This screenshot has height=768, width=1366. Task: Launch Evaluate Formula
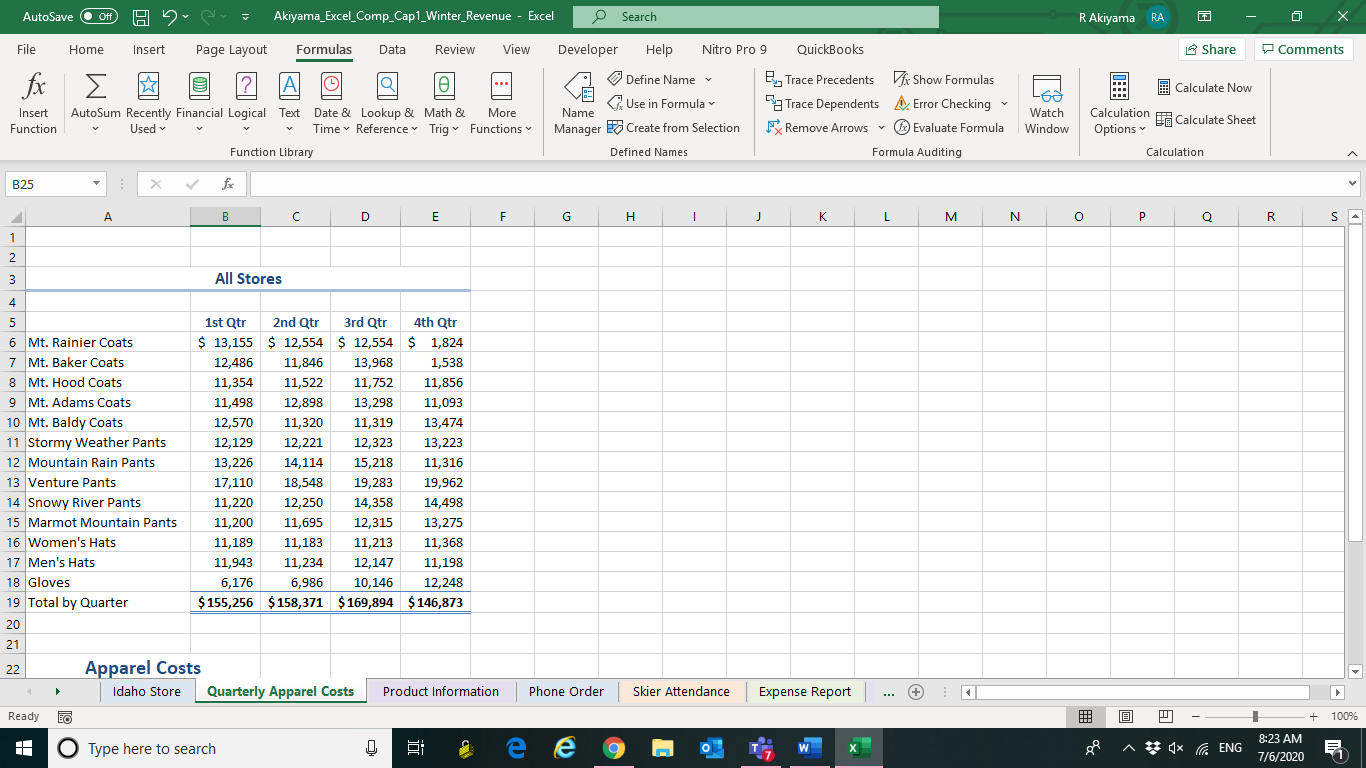pyautogui.click(x=950, y=127)
